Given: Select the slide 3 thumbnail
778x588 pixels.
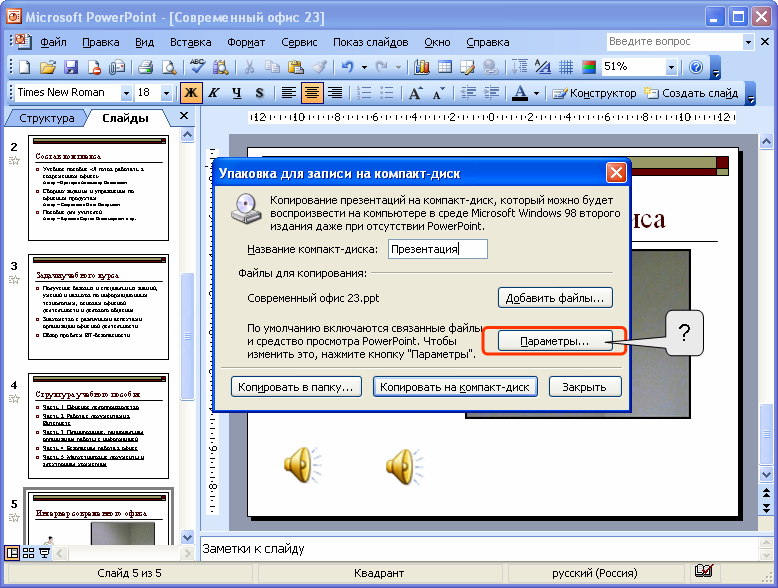Looking at the screenshot, I should pyautogui.click(x=98, y=307).
